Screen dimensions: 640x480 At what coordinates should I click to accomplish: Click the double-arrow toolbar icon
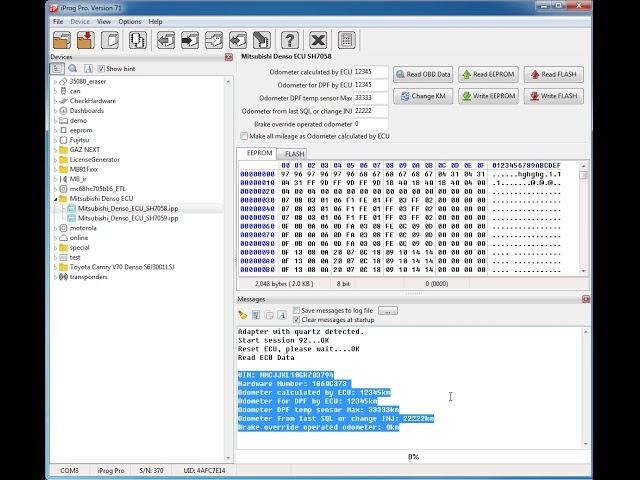pyautogui.click(x=238, y=40)
